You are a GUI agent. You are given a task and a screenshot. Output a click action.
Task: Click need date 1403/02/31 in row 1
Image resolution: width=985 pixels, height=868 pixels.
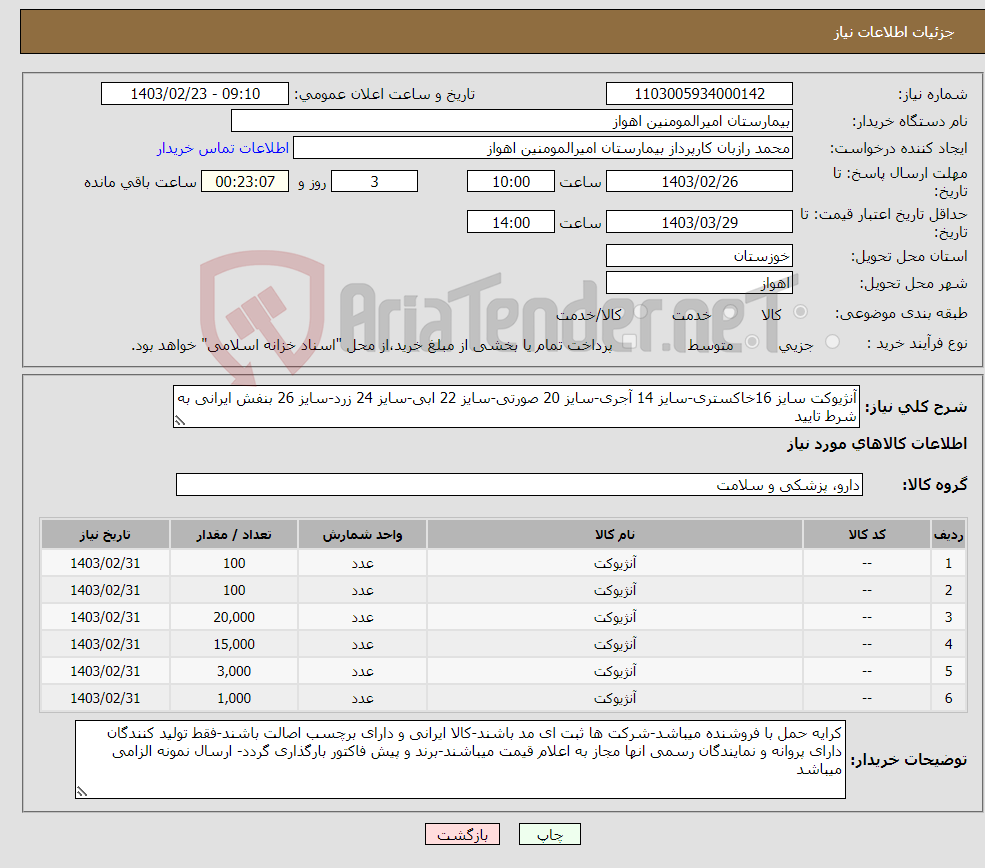pos(105,563)
